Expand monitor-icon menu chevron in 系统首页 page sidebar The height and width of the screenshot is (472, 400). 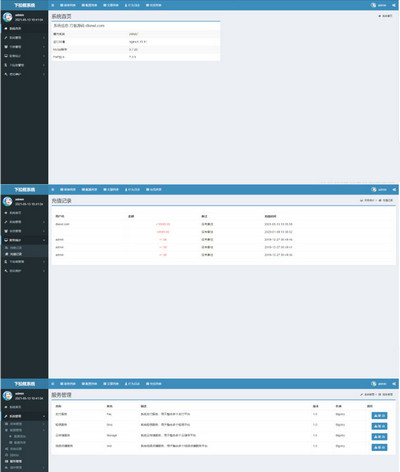[x=44, y=56]
